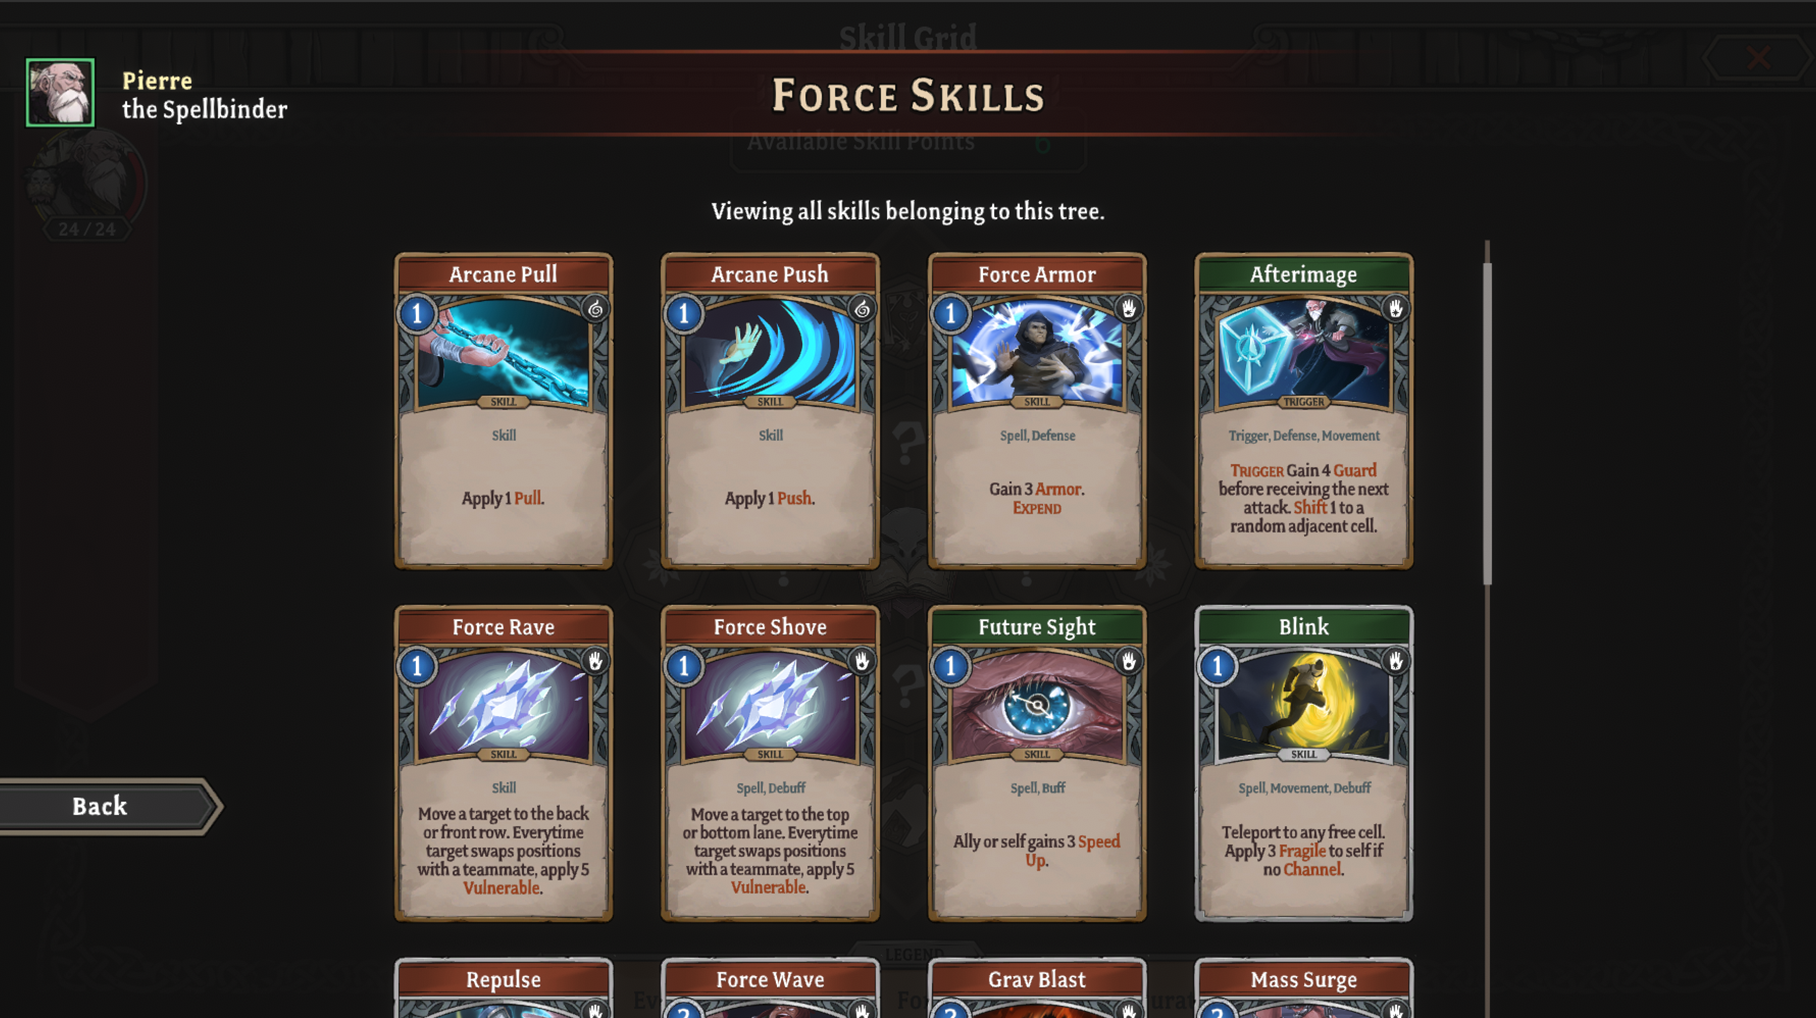The image size is (1816, 1018).
Task: Close the skill grid with X
Action: click(1758, 58)
